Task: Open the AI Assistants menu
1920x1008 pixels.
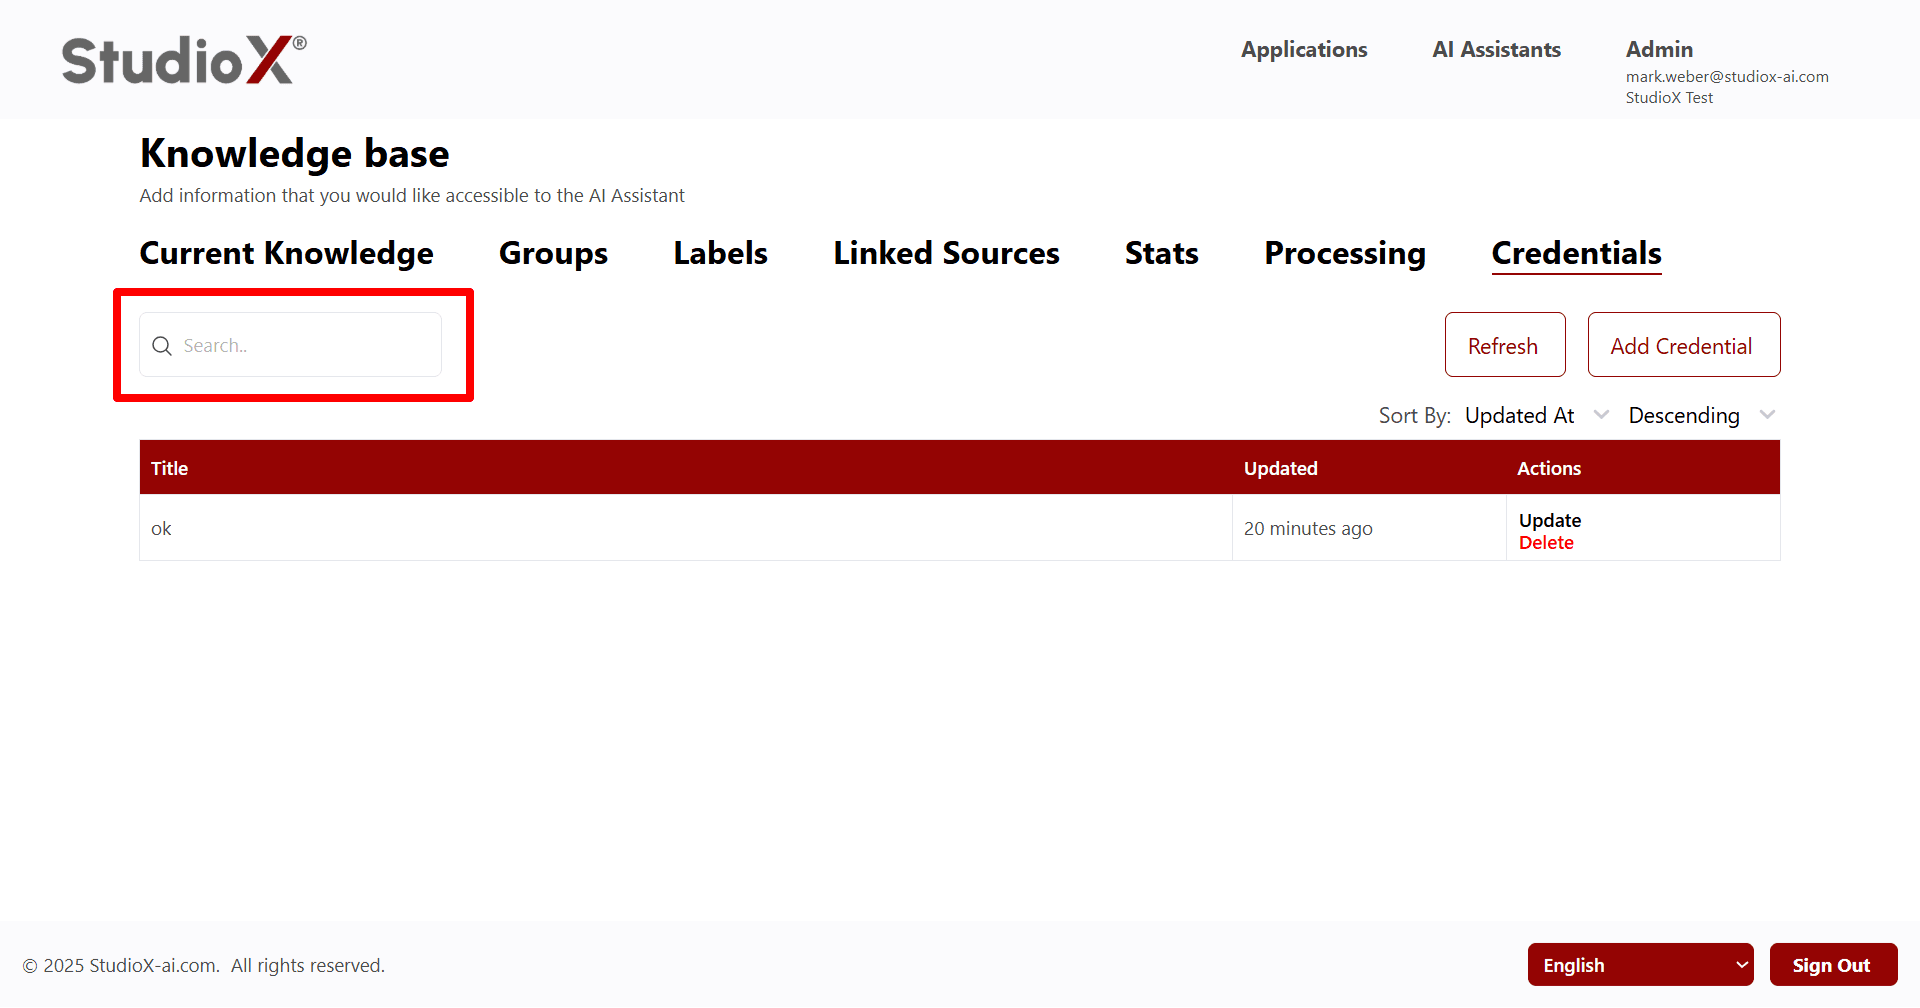Action: point(1496,50)
